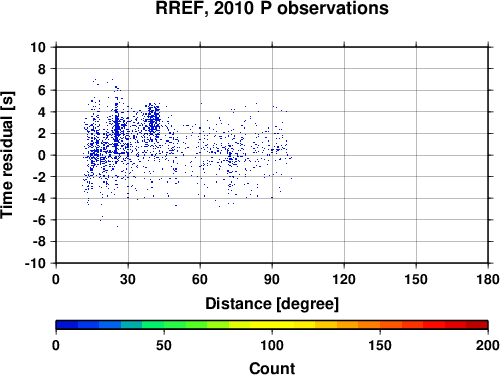Image resolution: width=500 pixels, height=375 pixels.
Task: Select the dark red colorbar segment at 200
Action: pos(477,325)
